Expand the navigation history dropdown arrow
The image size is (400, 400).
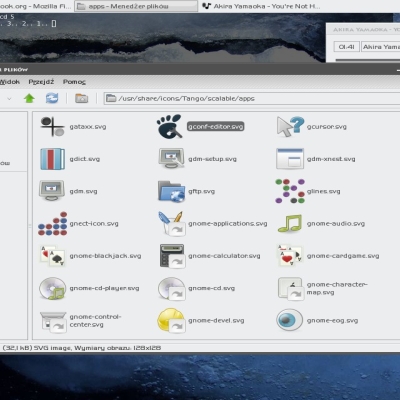[x=9, y=99]
